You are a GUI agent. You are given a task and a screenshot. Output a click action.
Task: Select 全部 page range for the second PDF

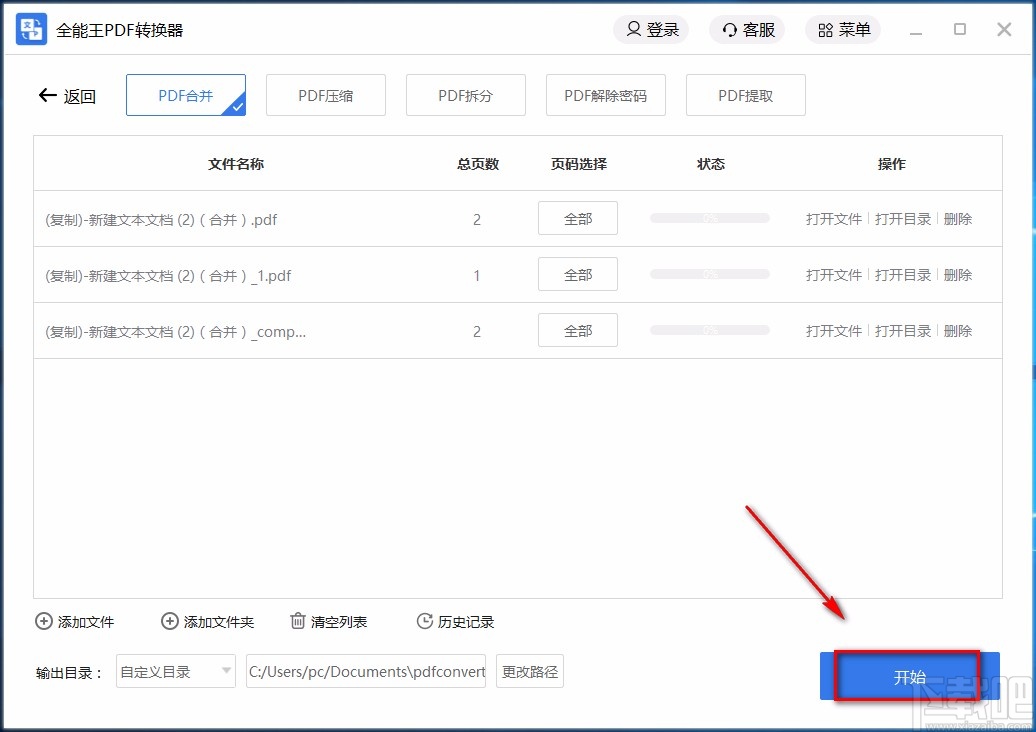pyautogui.click(x=577, y=274)
